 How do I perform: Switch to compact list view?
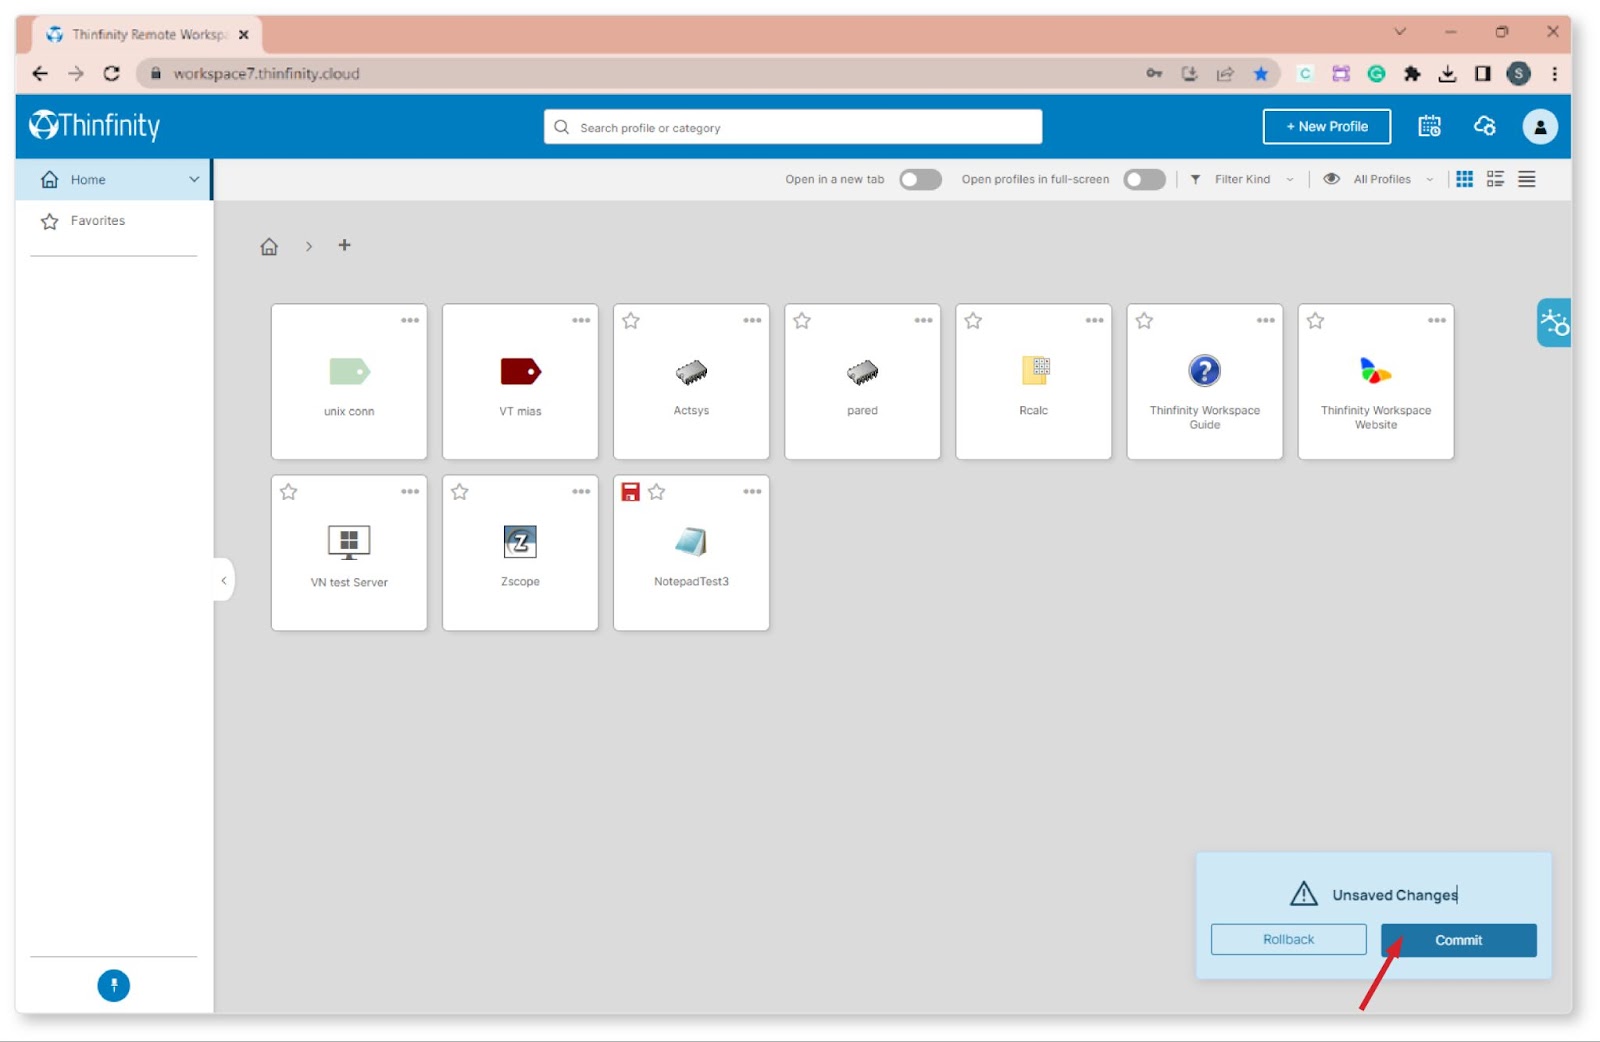[1526, 179]
